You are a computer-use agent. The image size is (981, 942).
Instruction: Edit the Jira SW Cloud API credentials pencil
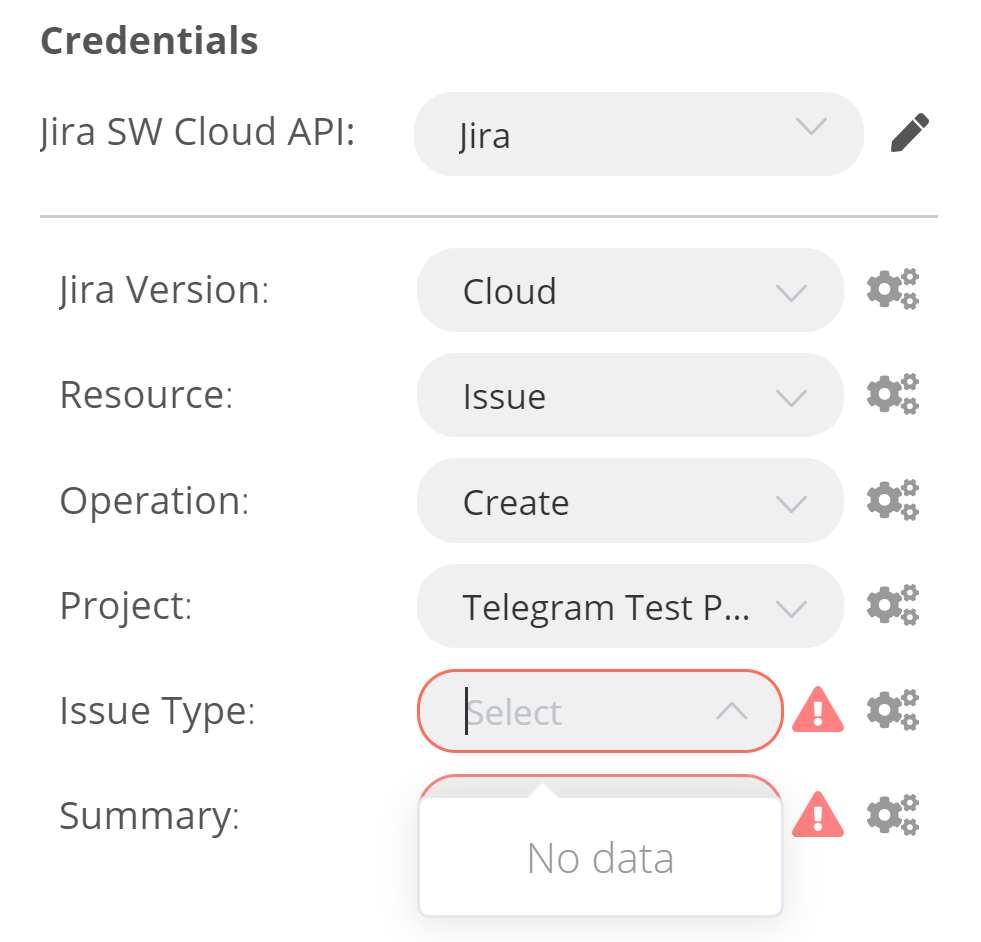pyautogui.click(x=910, y=134)
